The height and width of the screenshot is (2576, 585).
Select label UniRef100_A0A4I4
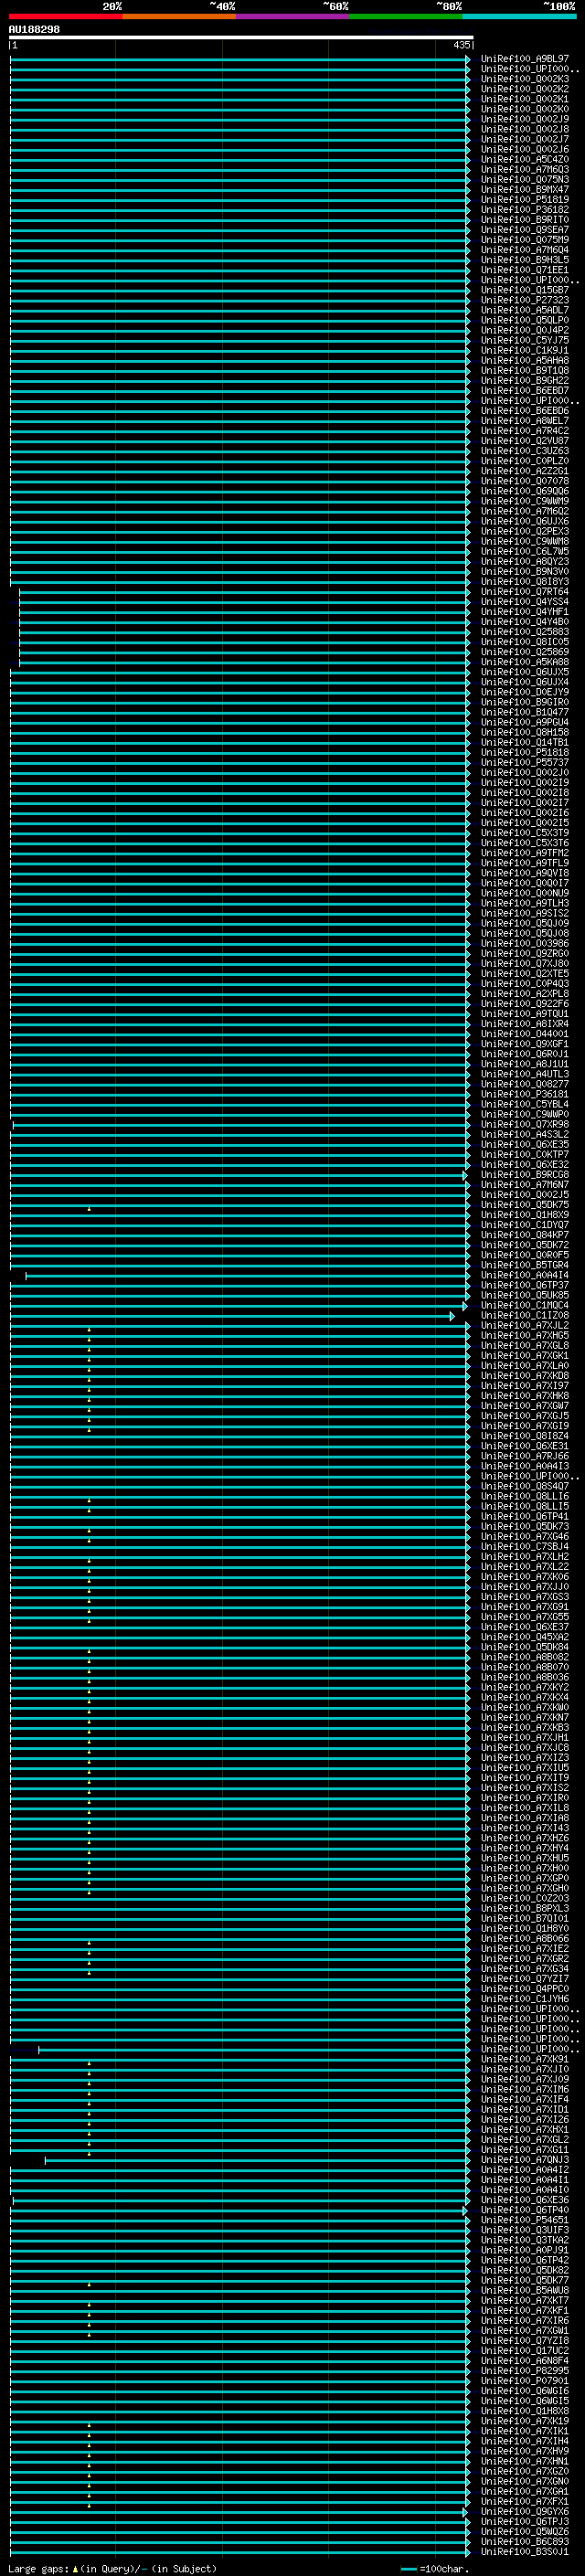pos(524,1275)
